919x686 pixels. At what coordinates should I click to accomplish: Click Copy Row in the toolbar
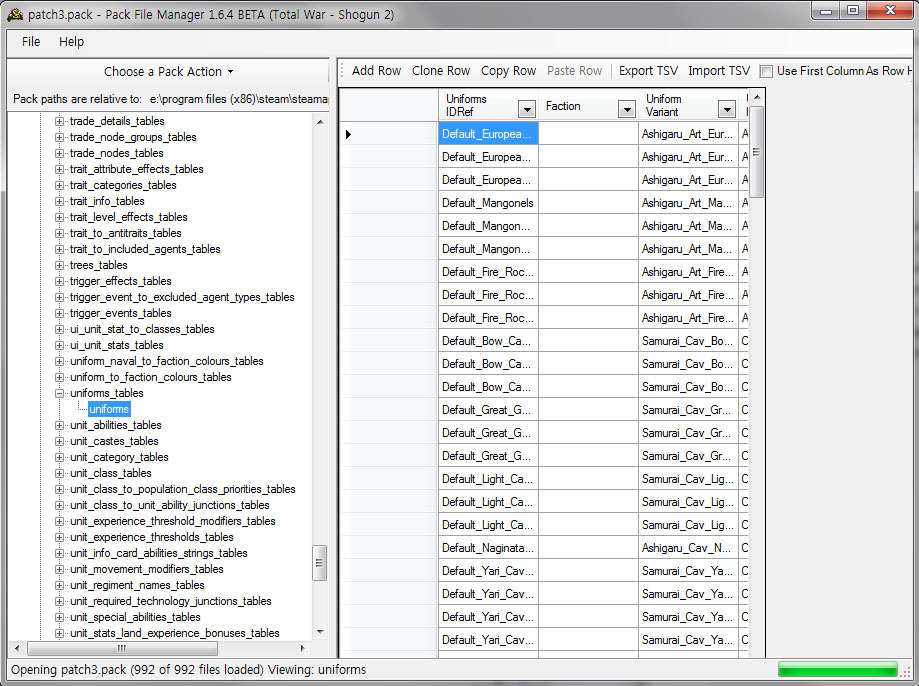[x=508, y=71]
